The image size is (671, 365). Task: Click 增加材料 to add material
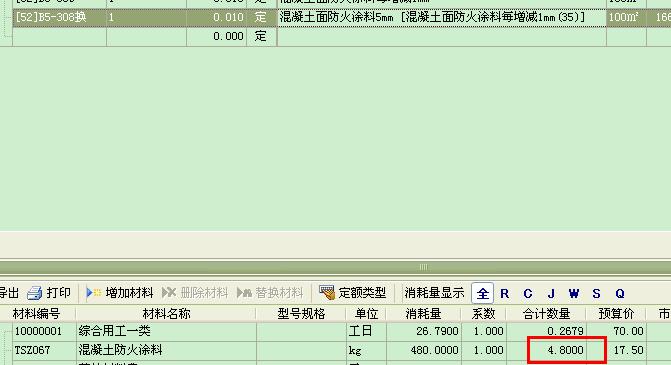[x=120, y=293]
